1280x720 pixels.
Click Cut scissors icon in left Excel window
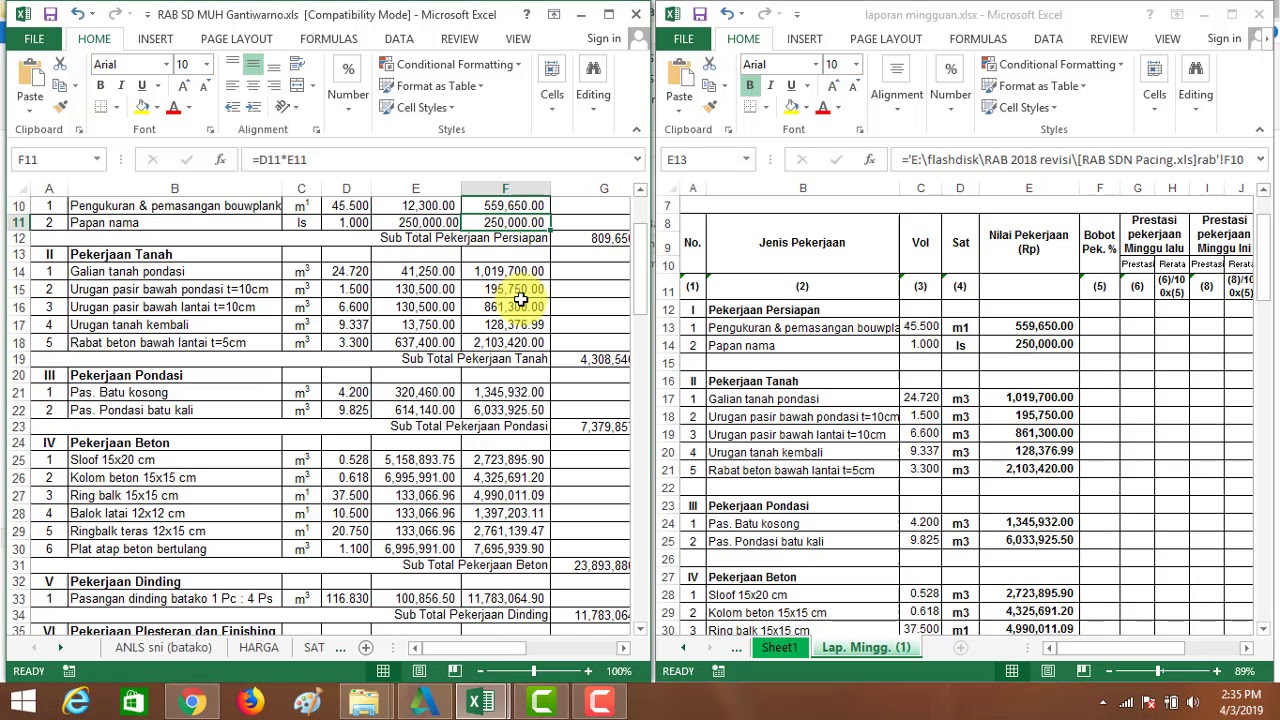tap(60, 64)
